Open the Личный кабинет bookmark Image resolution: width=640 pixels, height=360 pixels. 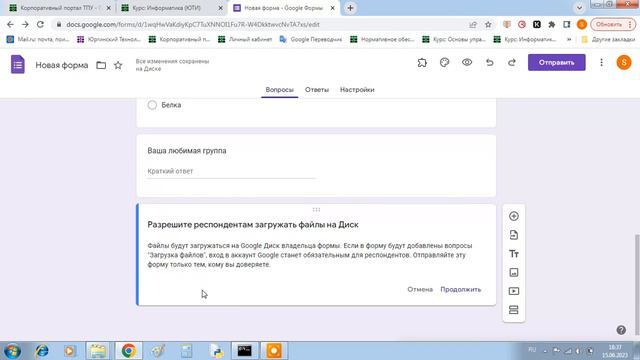[245, 40]
